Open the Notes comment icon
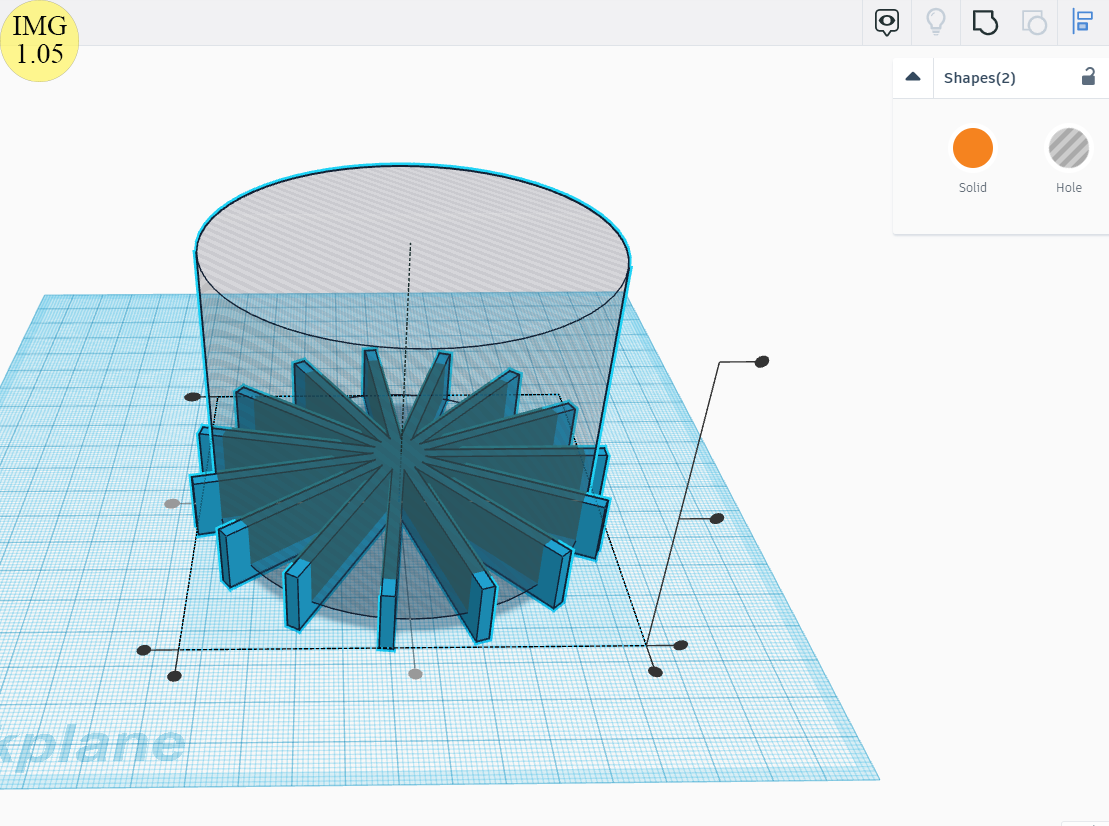Viewport: 1109px width, 826px height. (886, 22)
